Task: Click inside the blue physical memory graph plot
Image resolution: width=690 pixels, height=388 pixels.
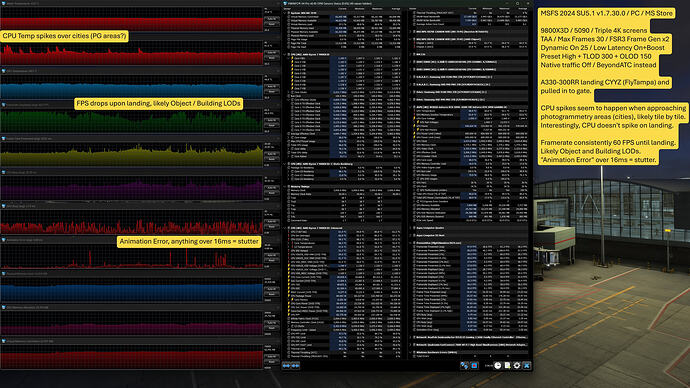Action: coord(131,289)
